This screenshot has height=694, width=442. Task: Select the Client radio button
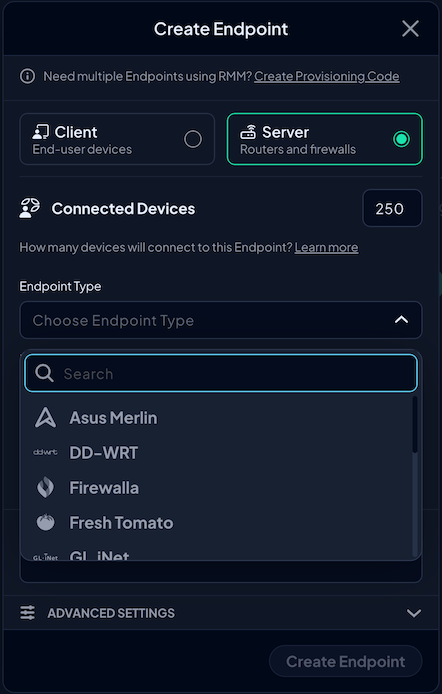pyautogui.click(x=193, y=139)
